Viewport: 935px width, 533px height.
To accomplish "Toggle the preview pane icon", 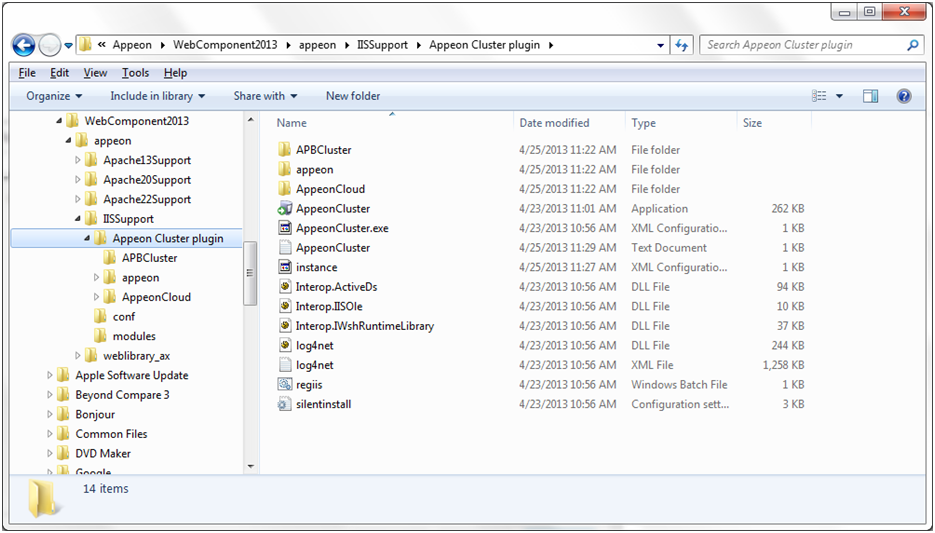I will [871, 96].
